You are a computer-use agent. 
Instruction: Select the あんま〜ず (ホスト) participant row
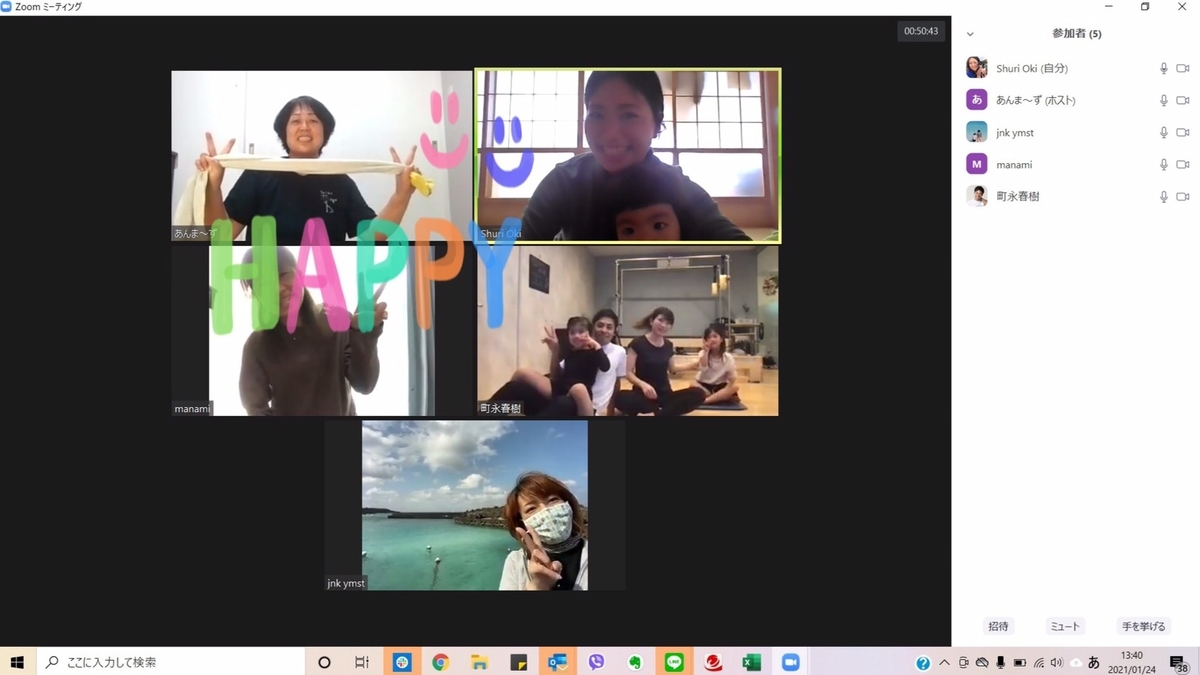point(1076,100)
